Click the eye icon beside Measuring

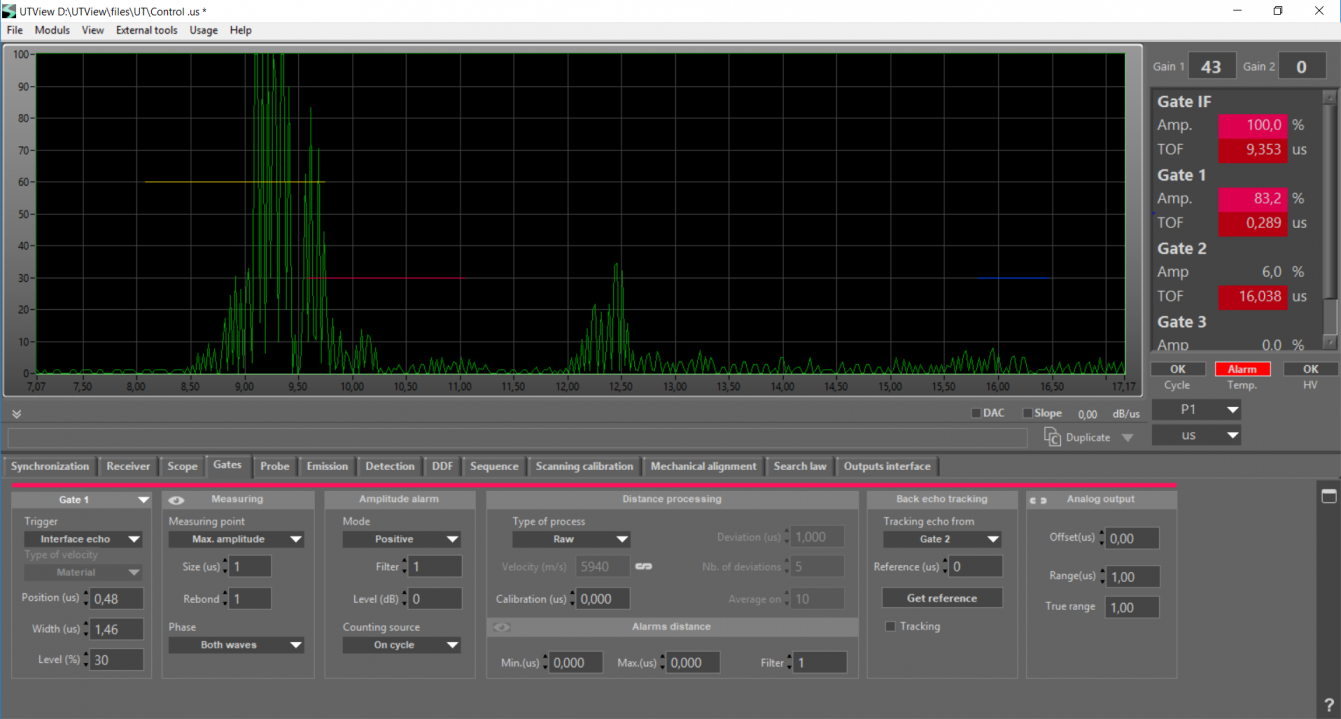176,499
